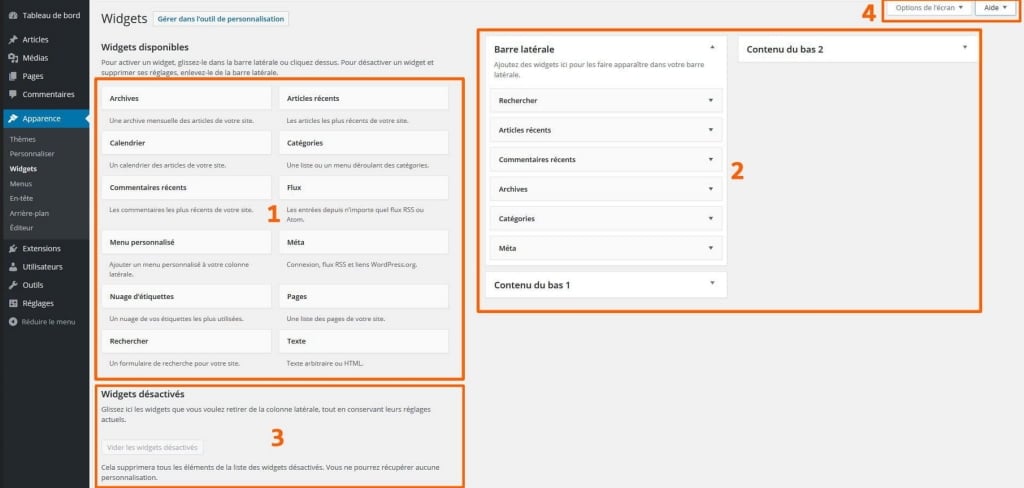Select the Menus submenu link
1024x488 pixels.
click(21, 184)
